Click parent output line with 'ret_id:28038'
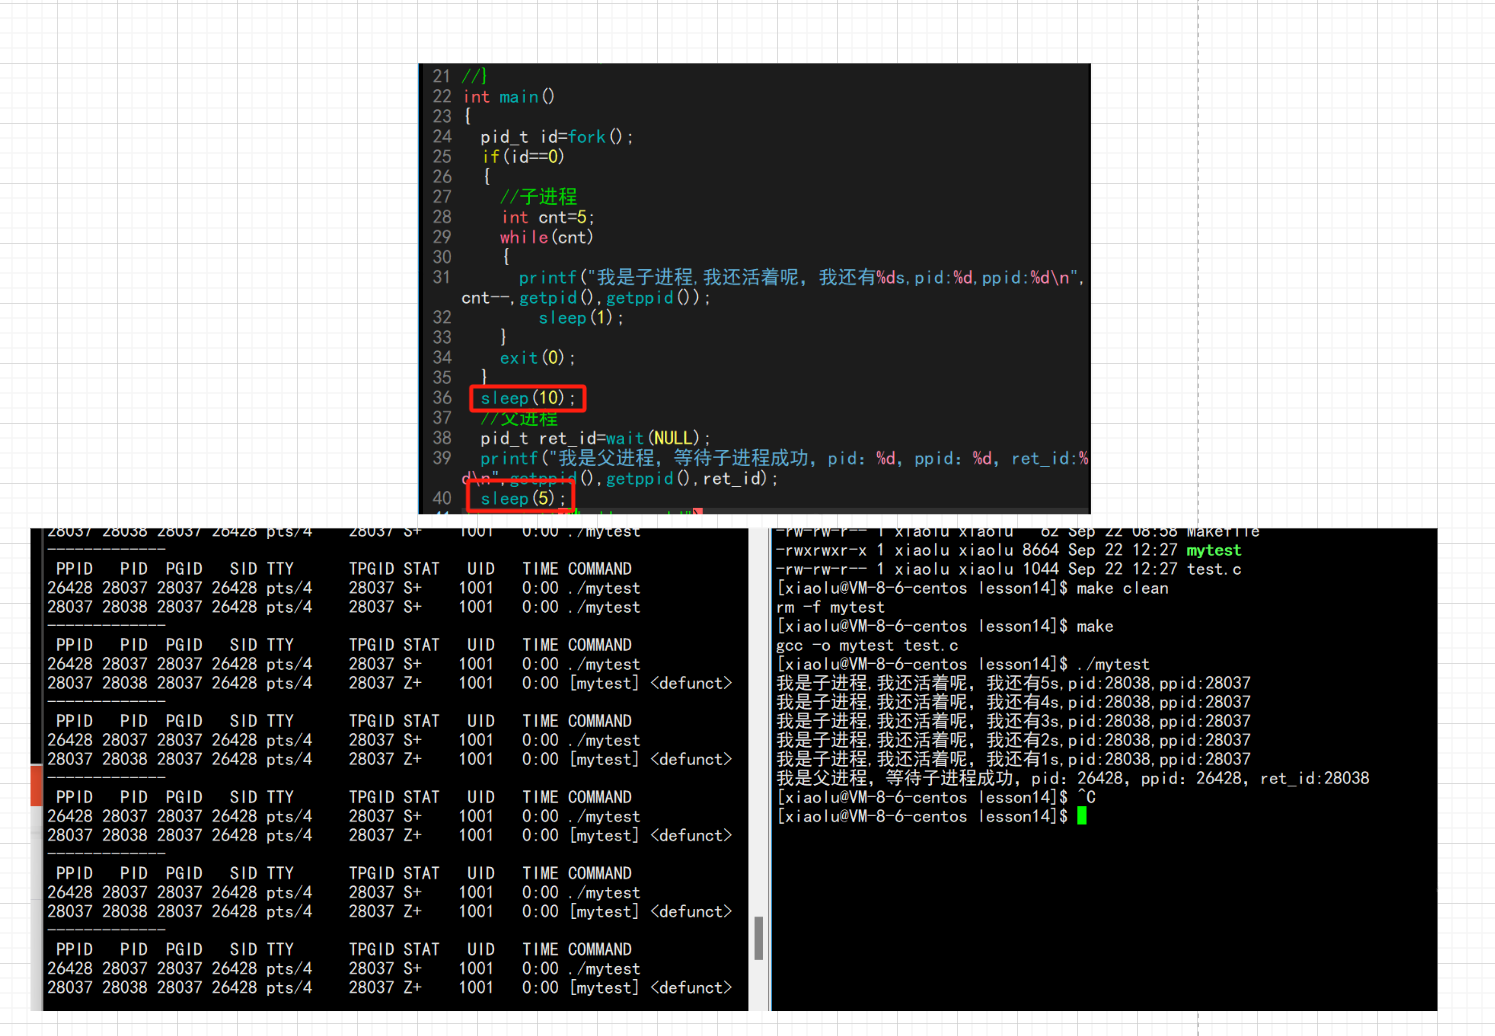The width and height of the screenshot is (1495, 1036). pos(1073,778)
